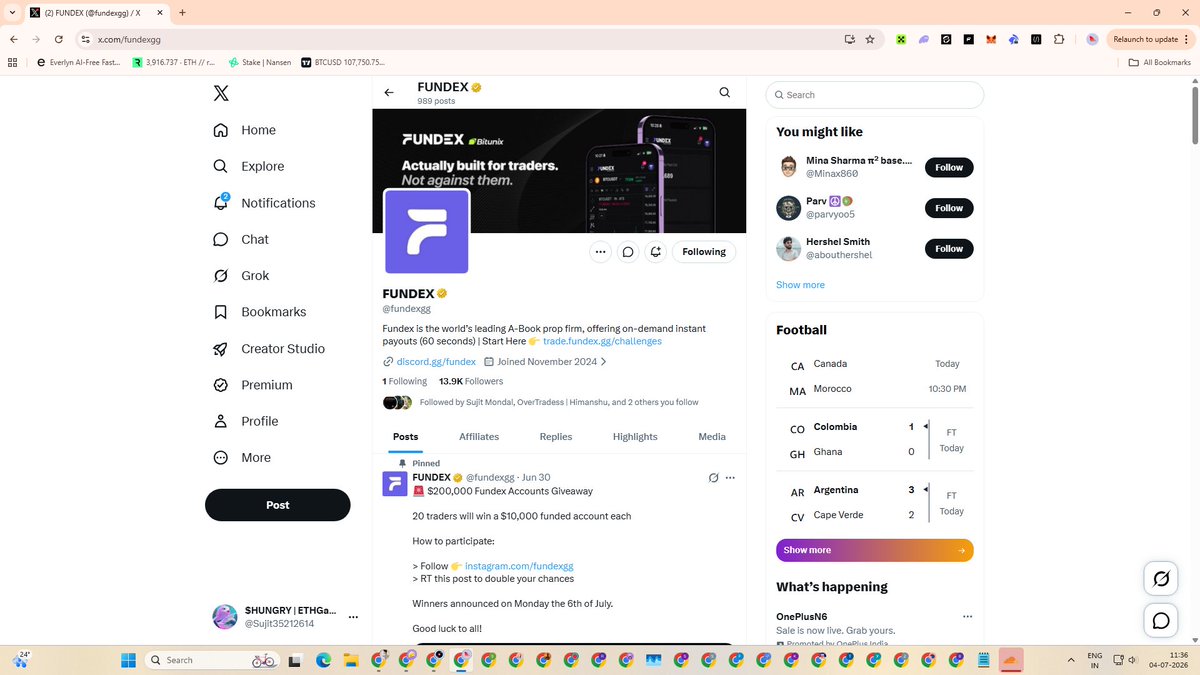
Task: Open the Chrome apps grid on bookmarks bar
Action: tap(13, 62)
